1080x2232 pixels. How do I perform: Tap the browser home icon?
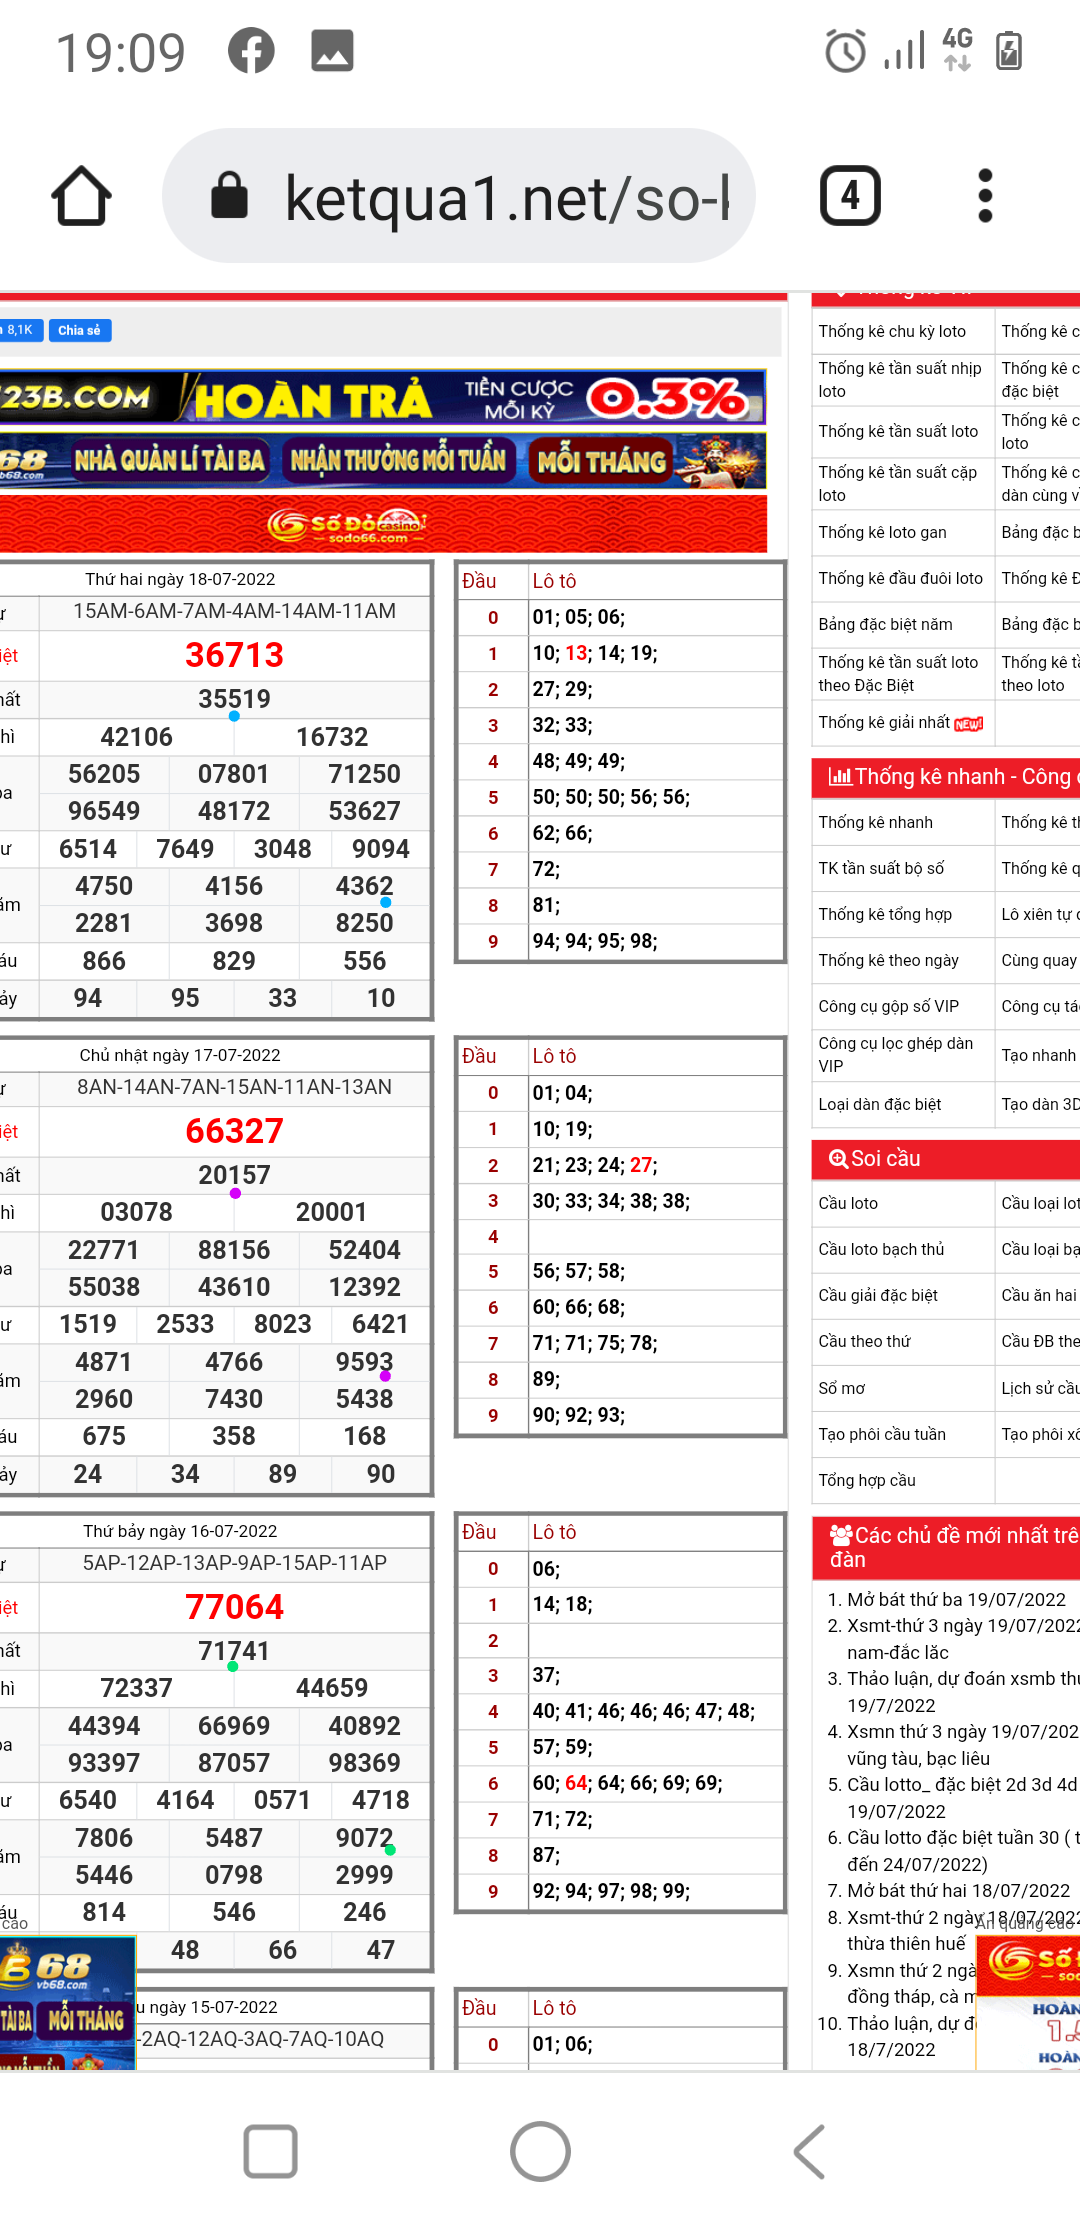81,196
